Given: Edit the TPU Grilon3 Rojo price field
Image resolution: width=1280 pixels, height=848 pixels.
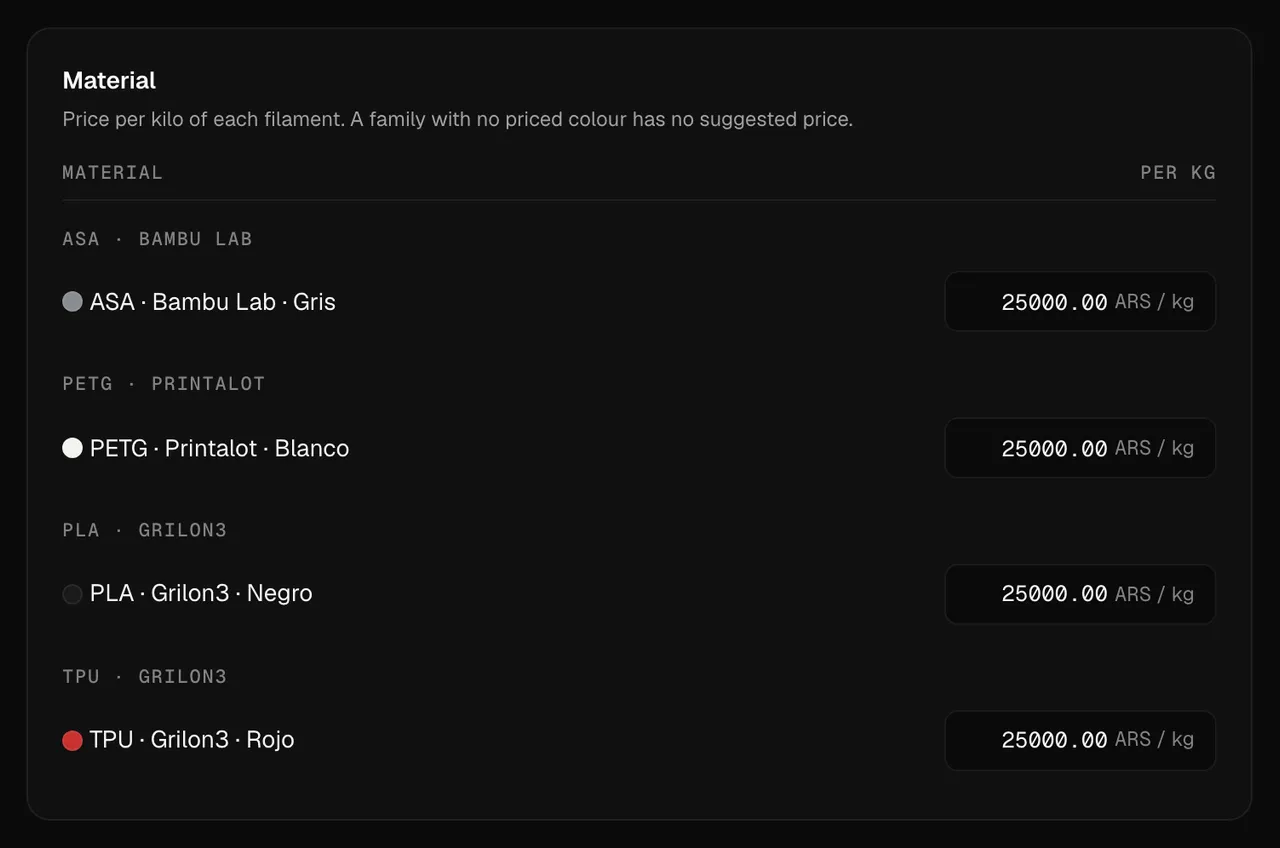Looking at the screenshot, I should coord(1080,740).
